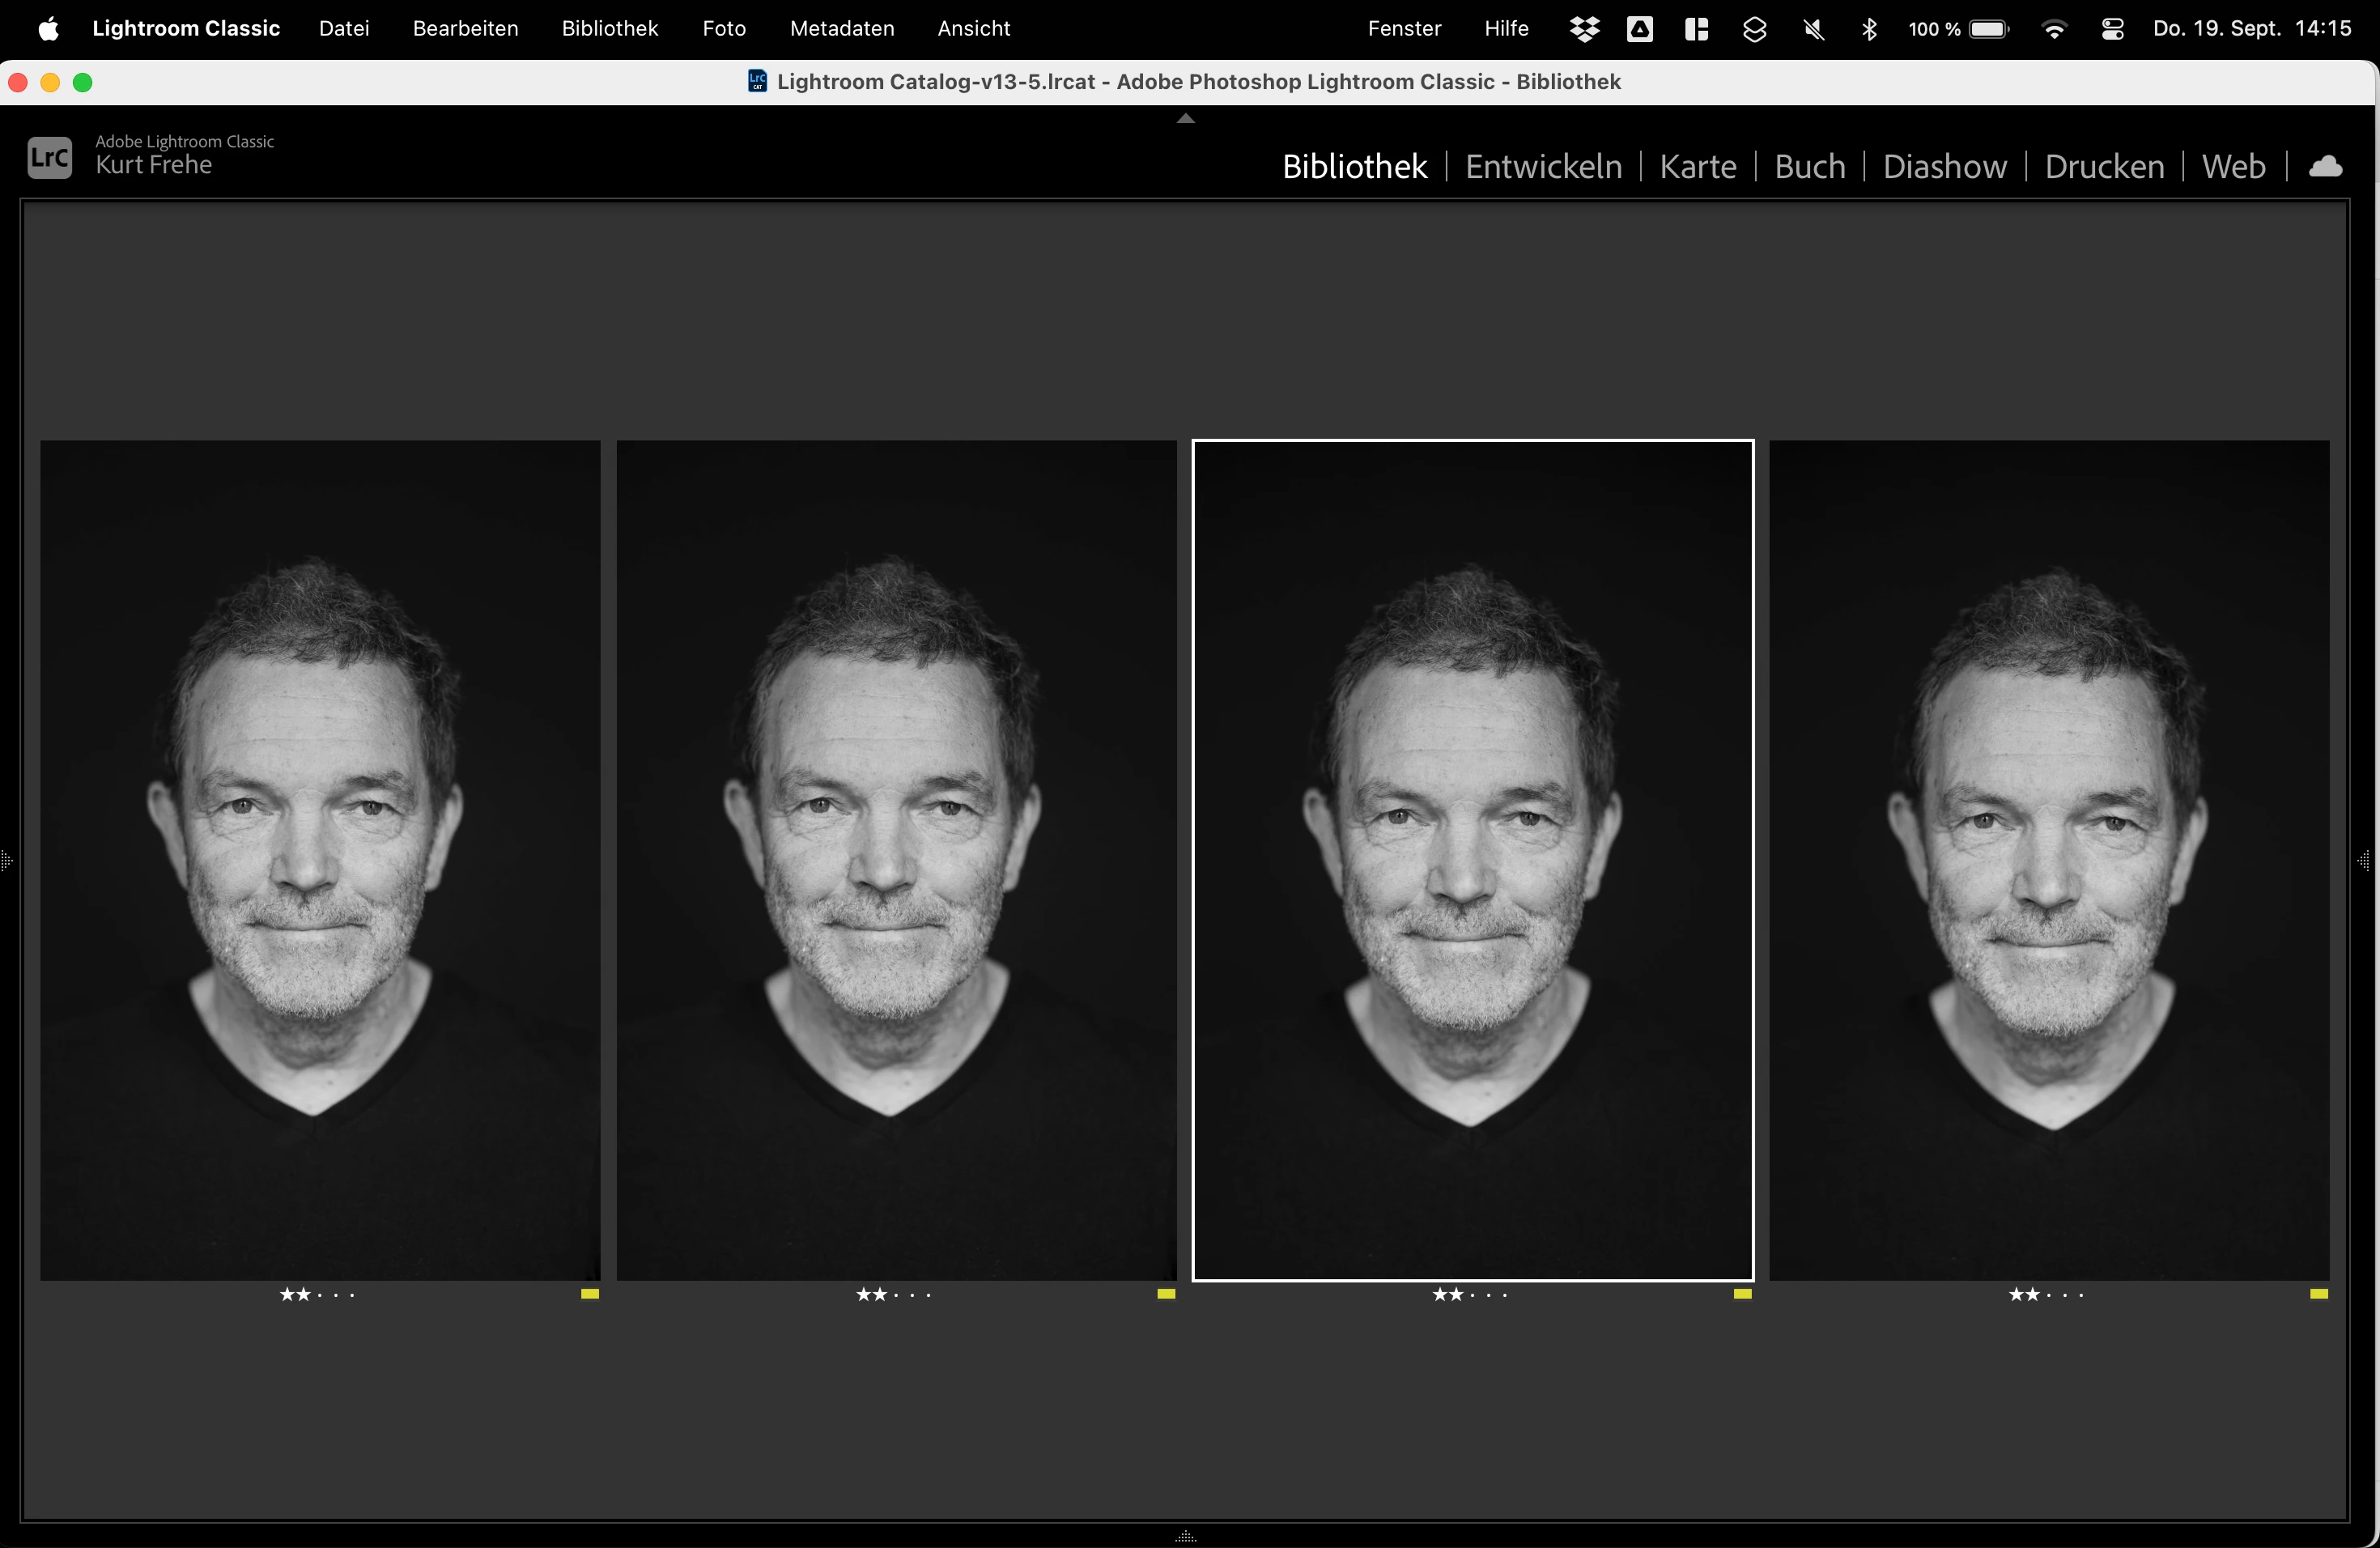Show the top module panel via arrow
Image resolution: width=2380 pixels, height=1548 pixels.
tap(1186, 119)
